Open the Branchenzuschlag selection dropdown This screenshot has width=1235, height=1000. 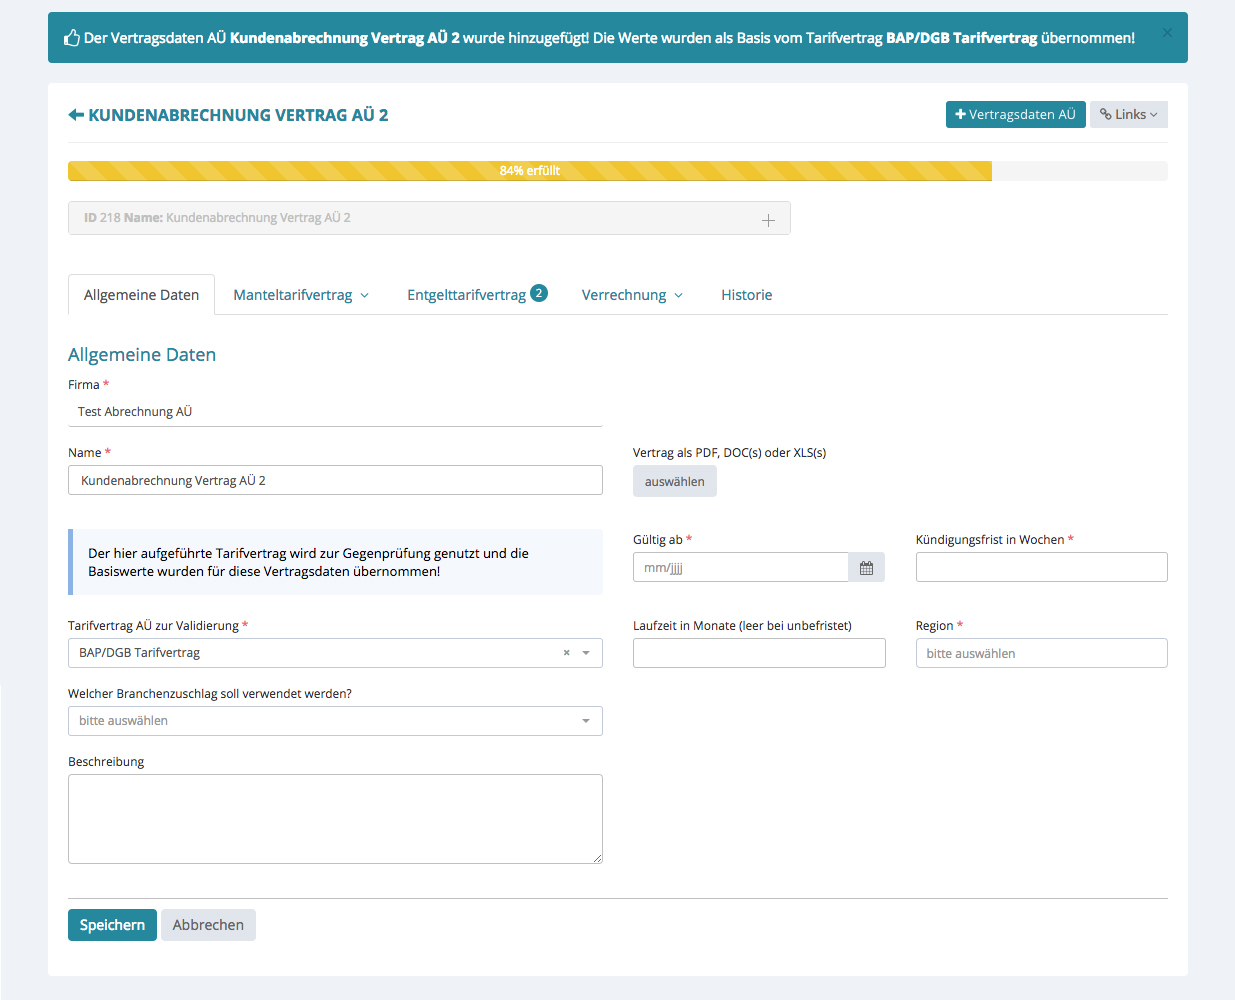click(335, 721)
